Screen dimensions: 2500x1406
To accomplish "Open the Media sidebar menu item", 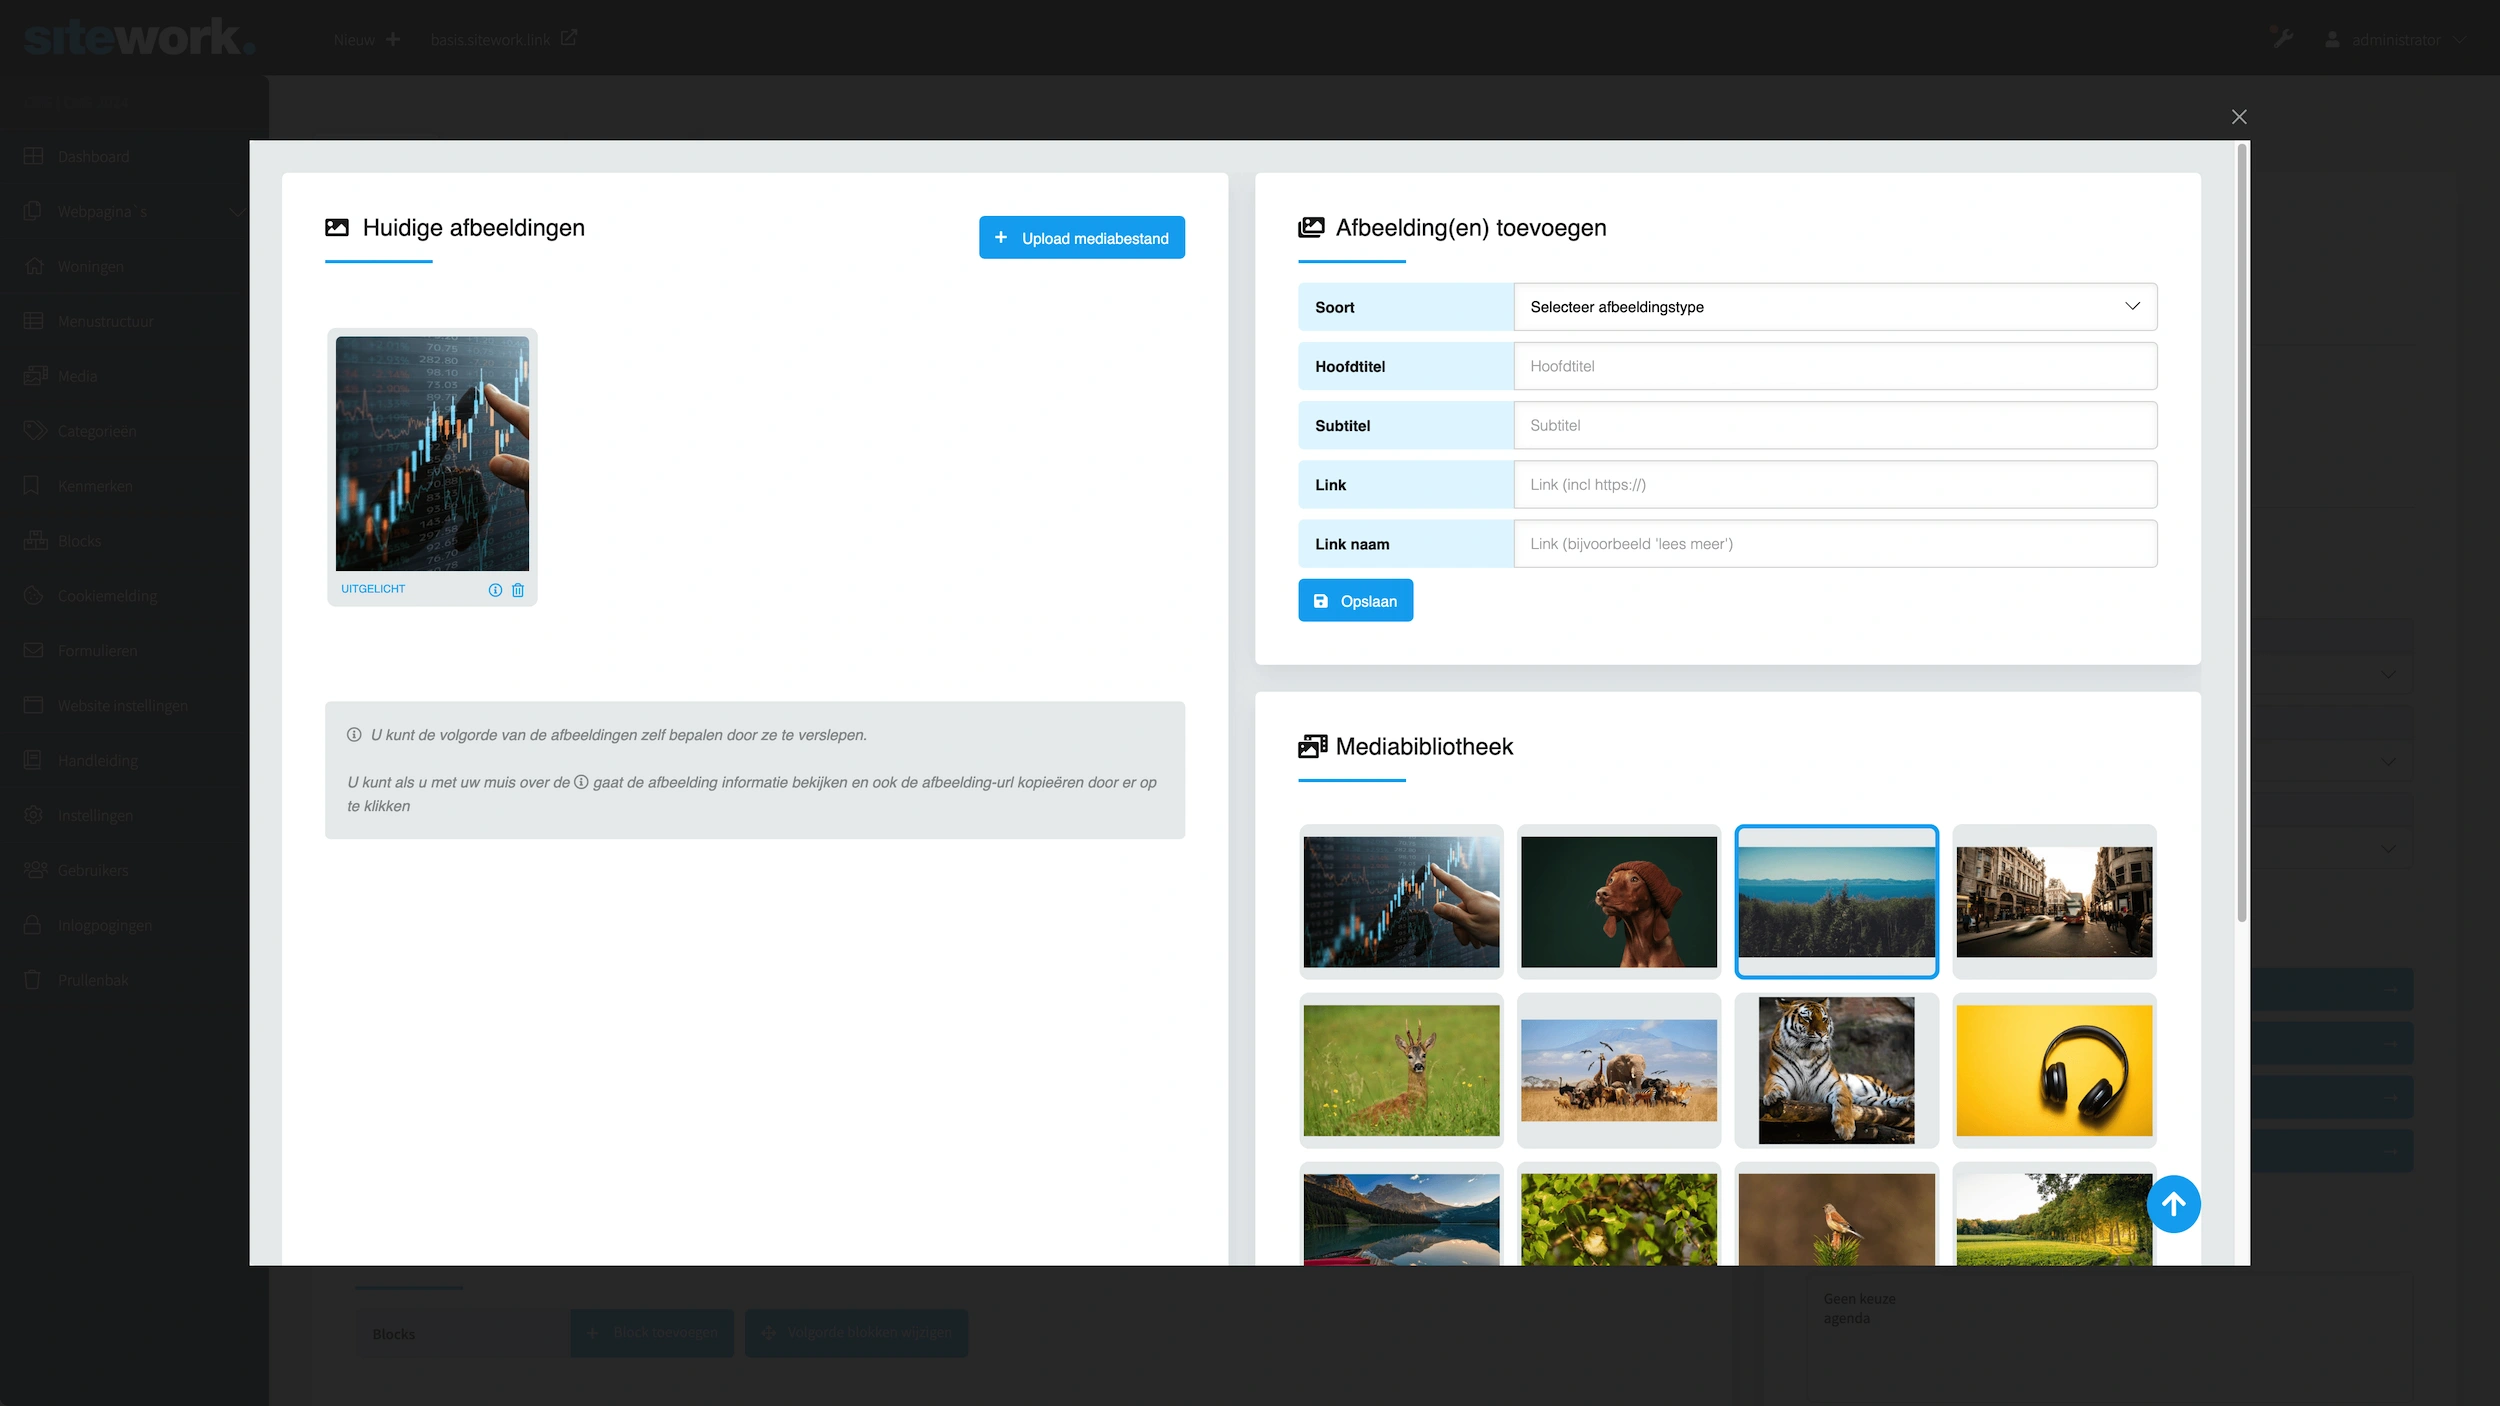I will tap(77, 377).
